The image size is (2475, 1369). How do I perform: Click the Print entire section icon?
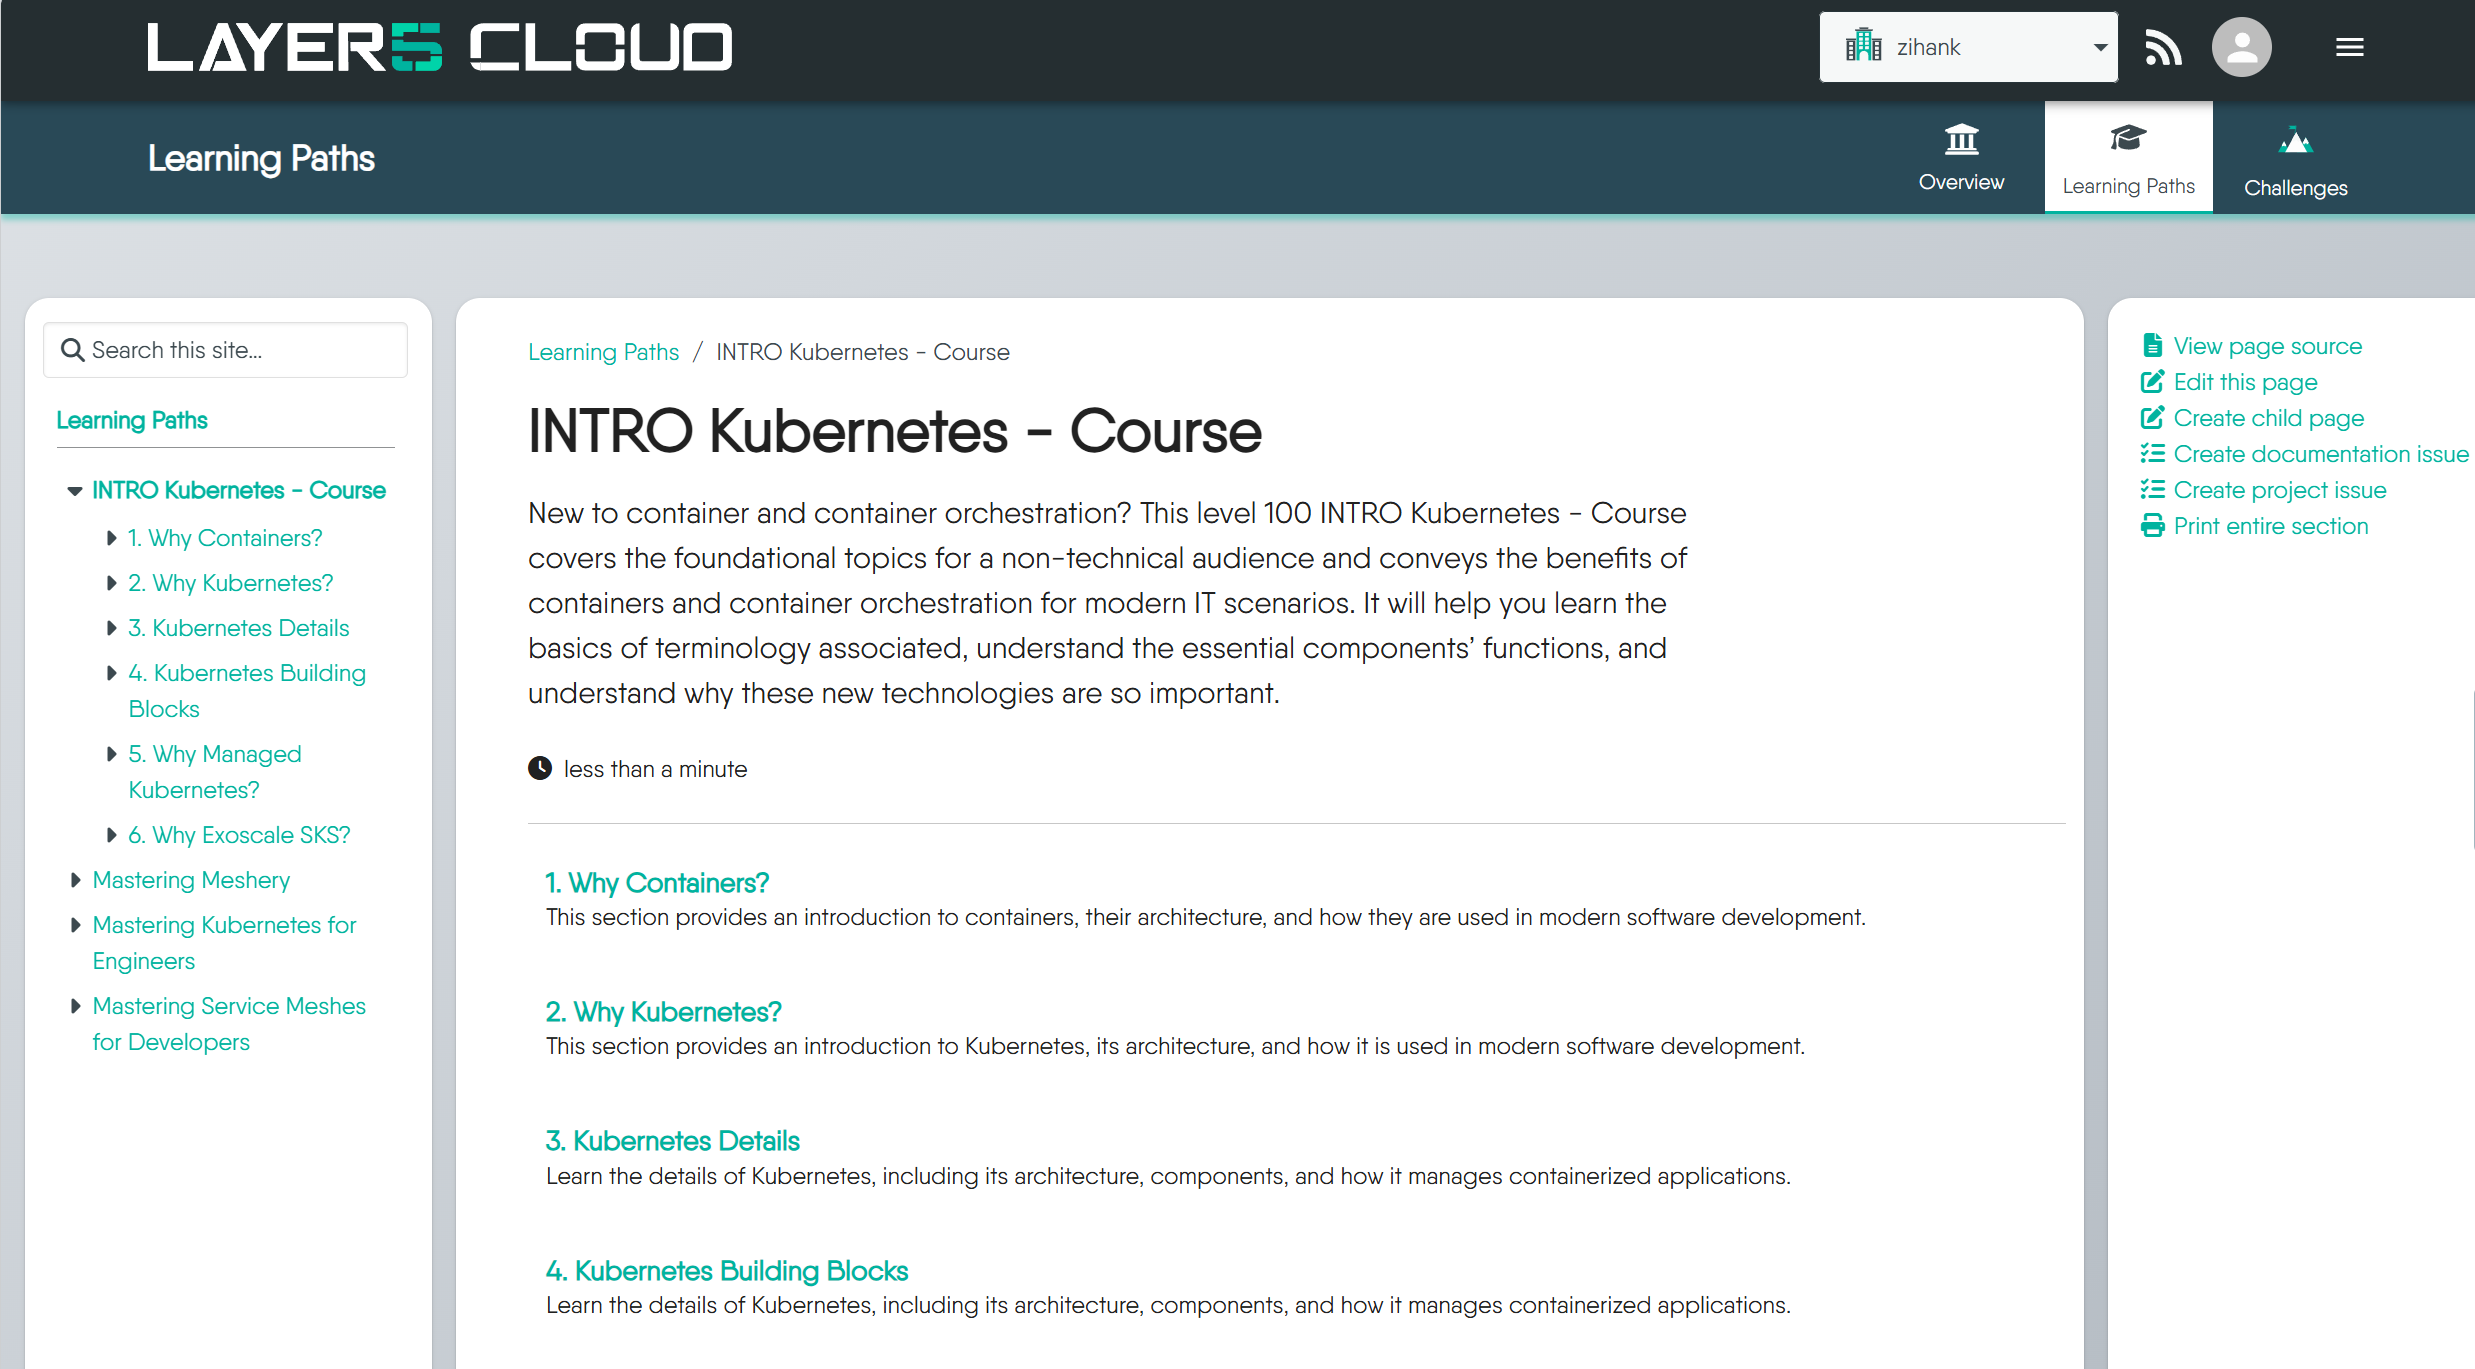click(2152, 526)
